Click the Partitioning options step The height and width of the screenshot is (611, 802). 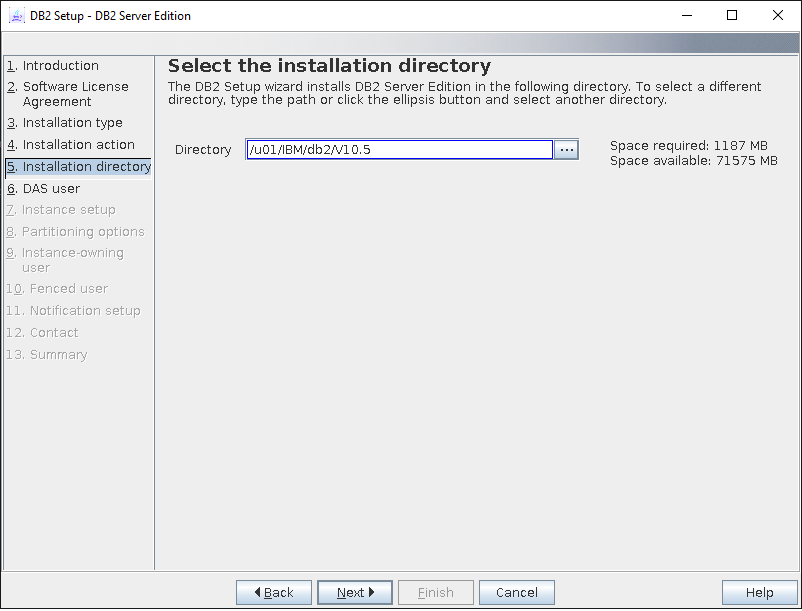click(x=82, y=232)
